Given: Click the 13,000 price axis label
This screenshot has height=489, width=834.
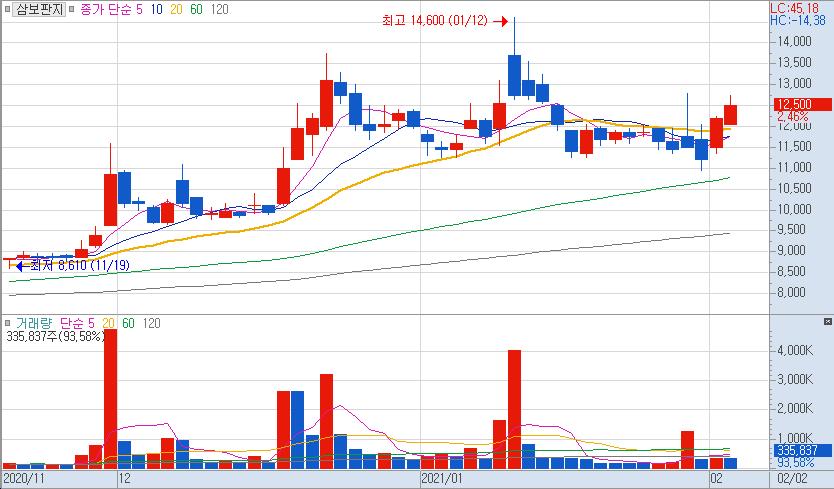Looking at the screenshot, I should click(795, 84).
